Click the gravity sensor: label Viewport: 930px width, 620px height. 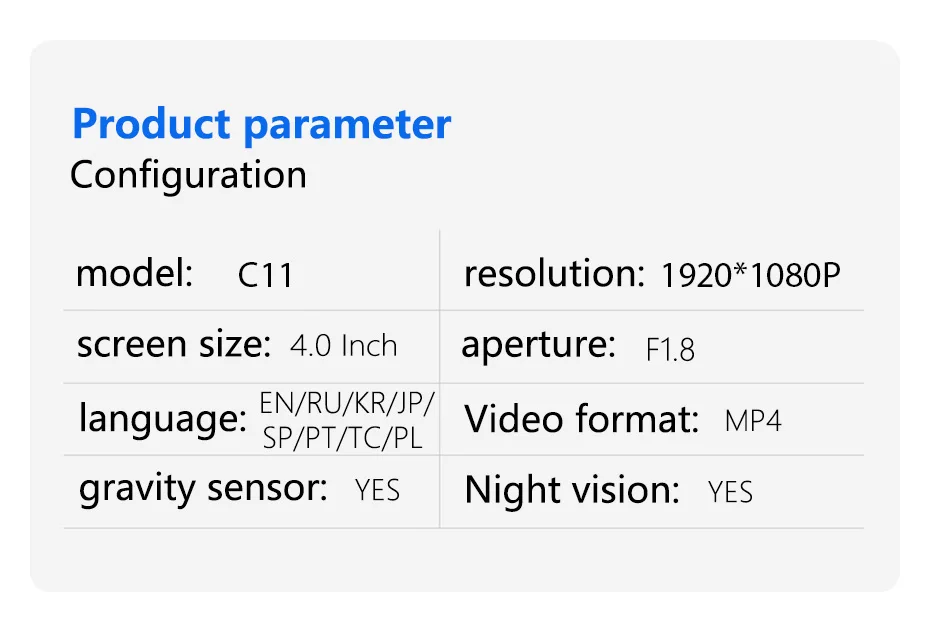coord(203,489)
